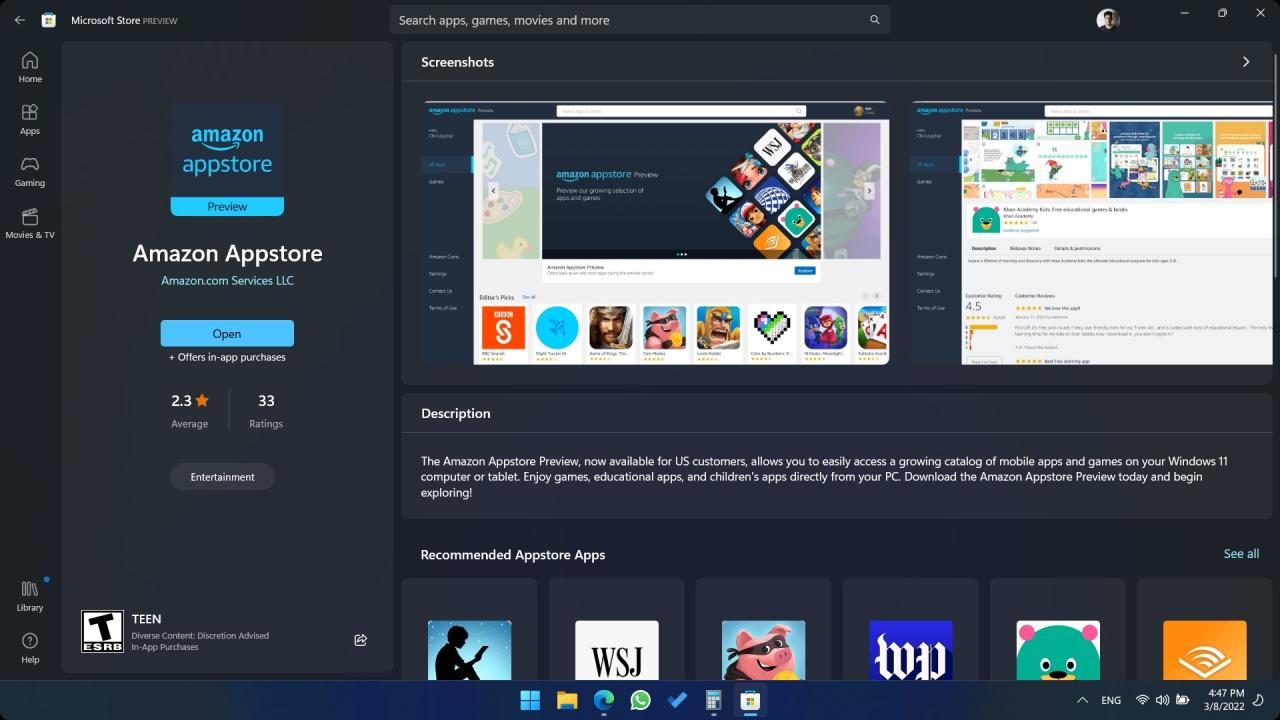Click the search apps and games field
Image resolution: width=1280 pixels, height=720 pixels.
pyautogui.click(x=630, y=20)
